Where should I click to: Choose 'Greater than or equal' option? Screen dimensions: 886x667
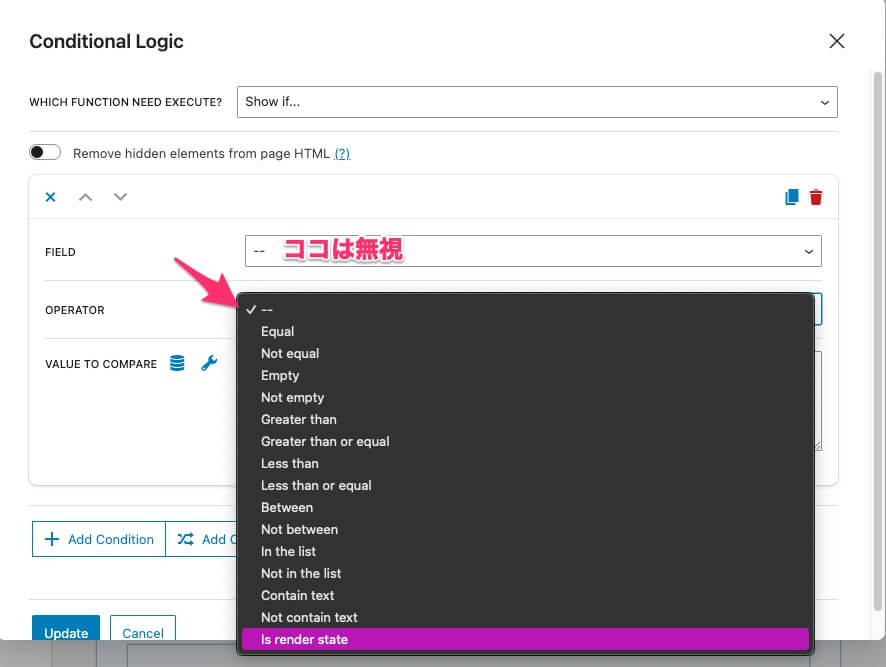325,441
